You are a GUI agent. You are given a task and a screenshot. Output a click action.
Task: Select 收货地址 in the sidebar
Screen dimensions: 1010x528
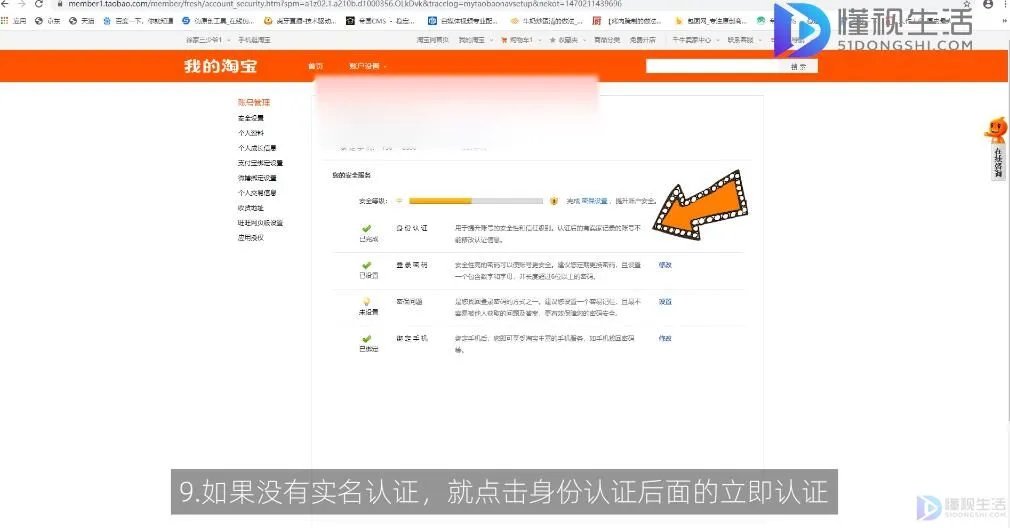click(251, 208)
